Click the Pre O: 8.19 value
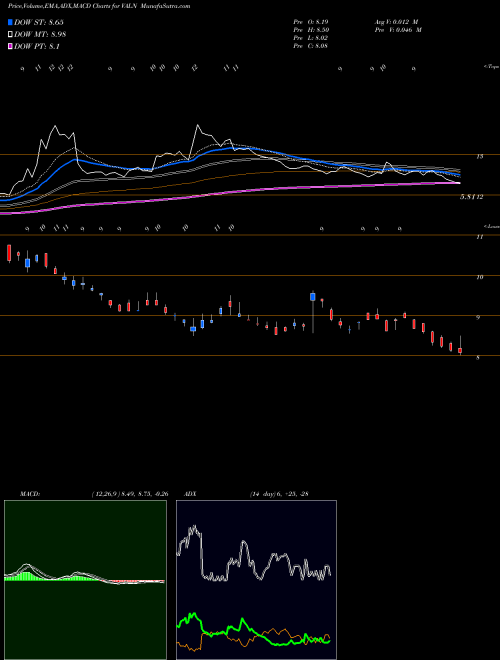 [x=311, y=21]
